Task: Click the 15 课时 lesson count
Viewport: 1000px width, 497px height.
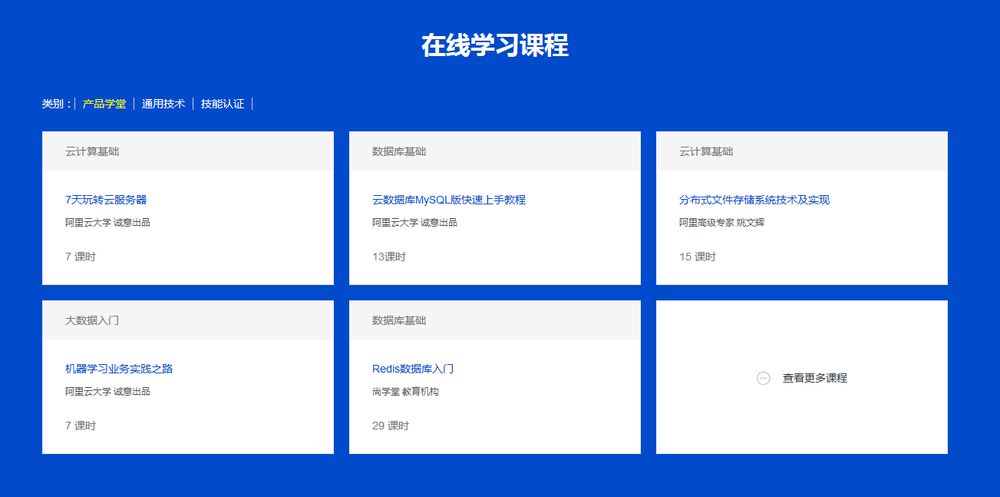Action: (697, 257)
